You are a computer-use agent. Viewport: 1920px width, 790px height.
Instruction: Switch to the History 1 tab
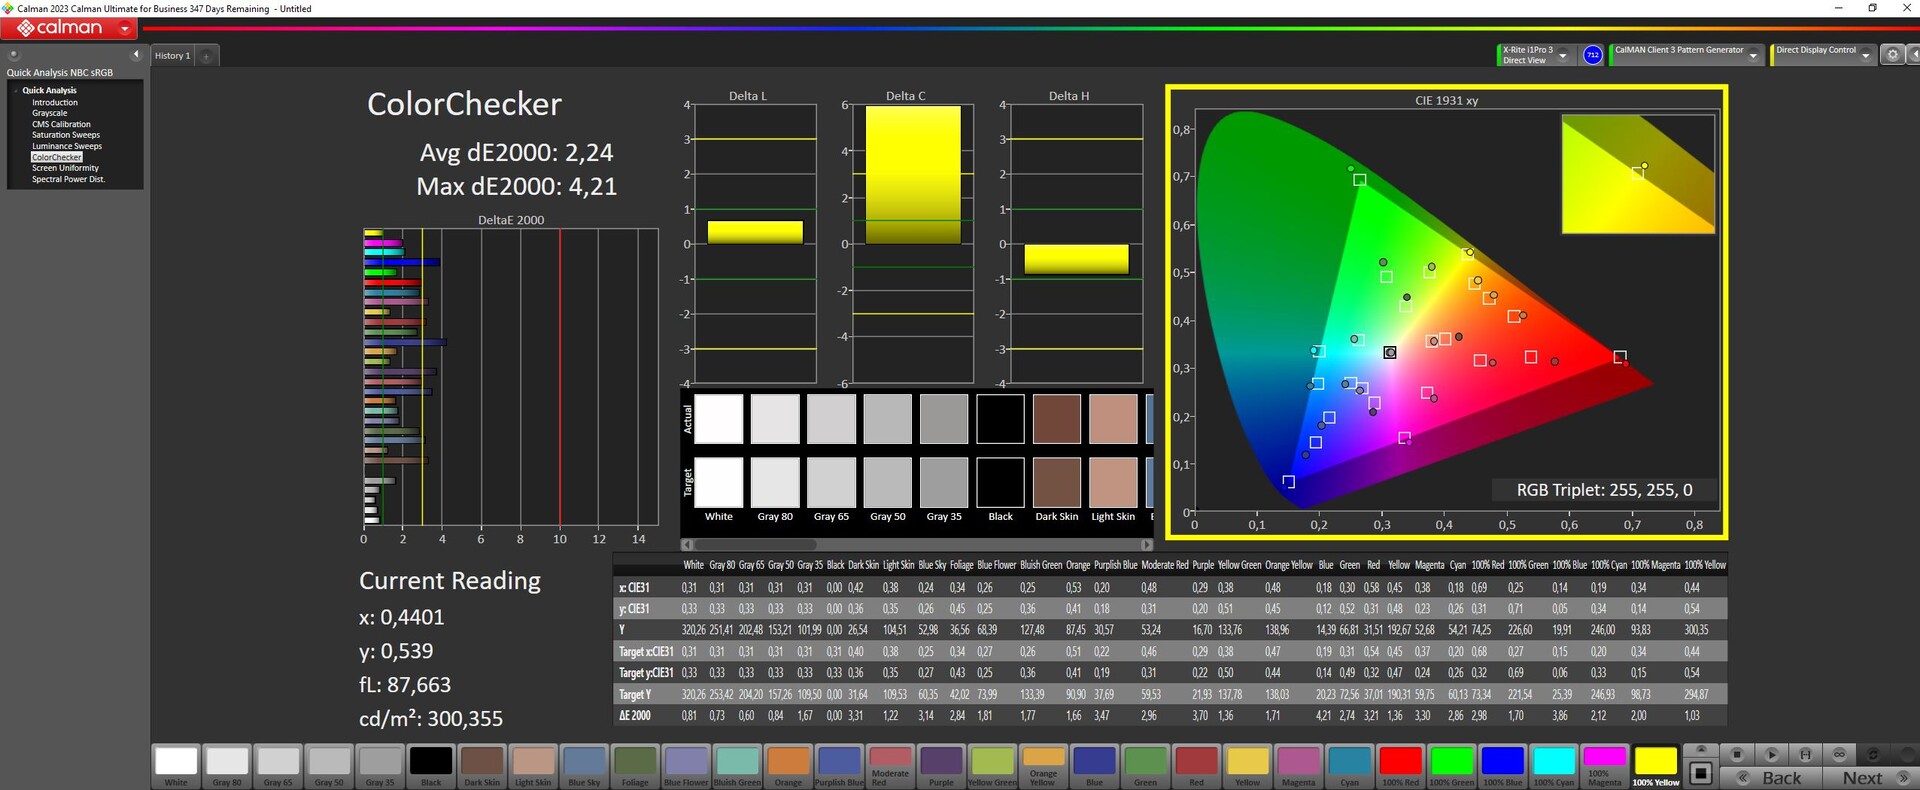coord(171,56)
